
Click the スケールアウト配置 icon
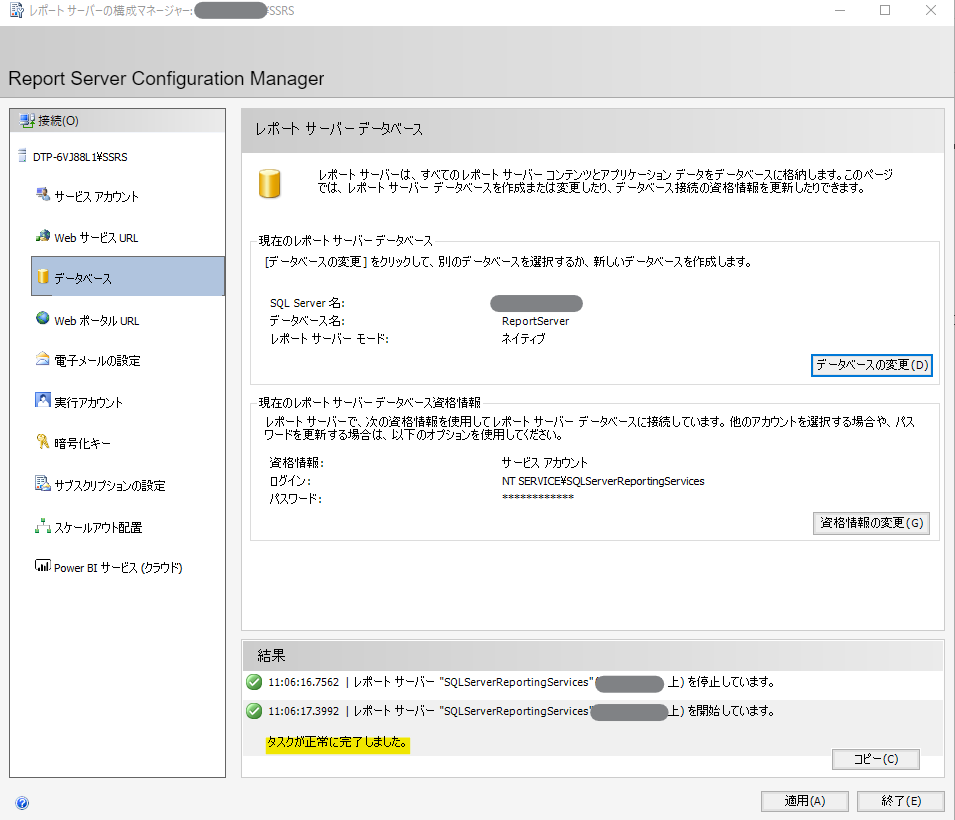pyautogui.click(x=43, y=526)
